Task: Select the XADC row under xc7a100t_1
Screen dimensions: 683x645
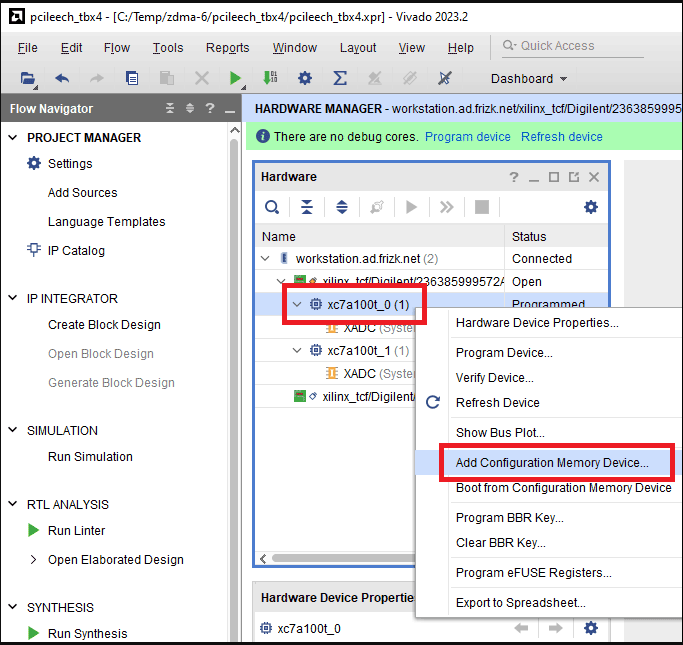Action: click(335, 374)
